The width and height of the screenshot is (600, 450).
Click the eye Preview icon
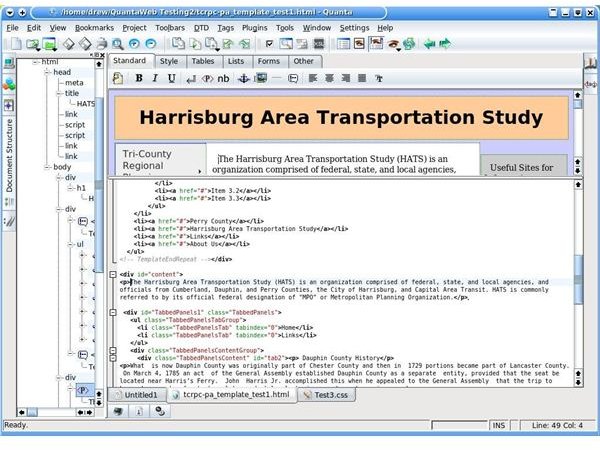click(393, 44)
